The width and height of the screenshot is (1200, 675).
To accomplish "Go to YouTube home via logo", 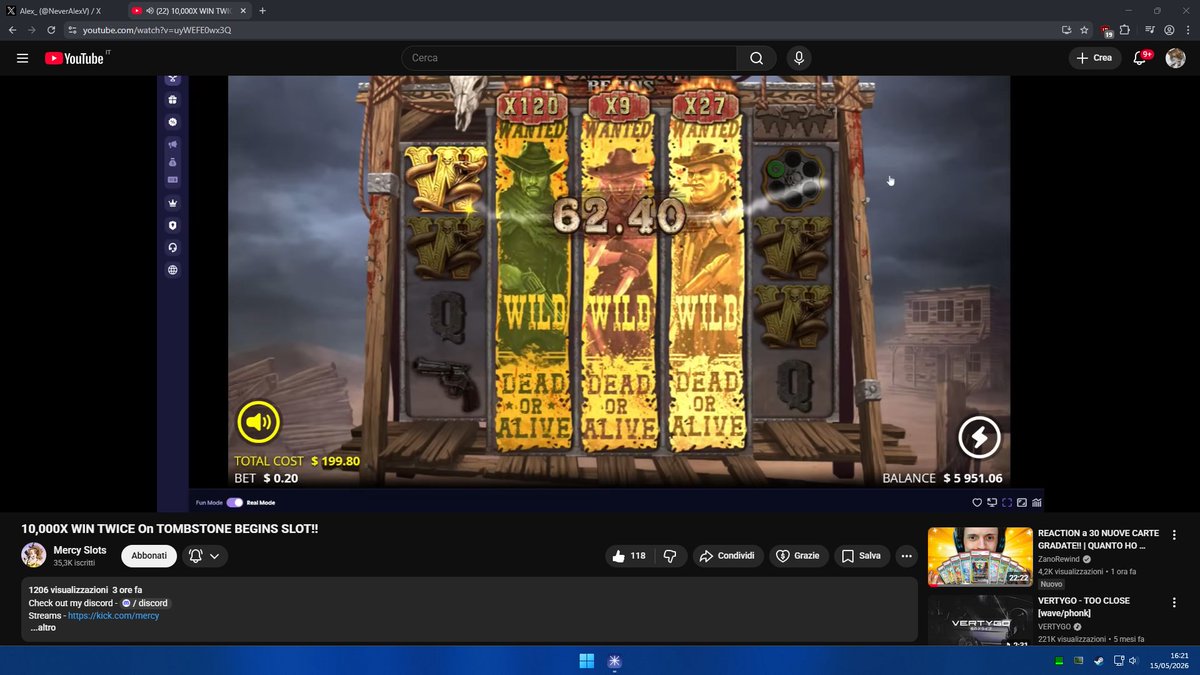I will pyautogui.click(x=75, y=58).
